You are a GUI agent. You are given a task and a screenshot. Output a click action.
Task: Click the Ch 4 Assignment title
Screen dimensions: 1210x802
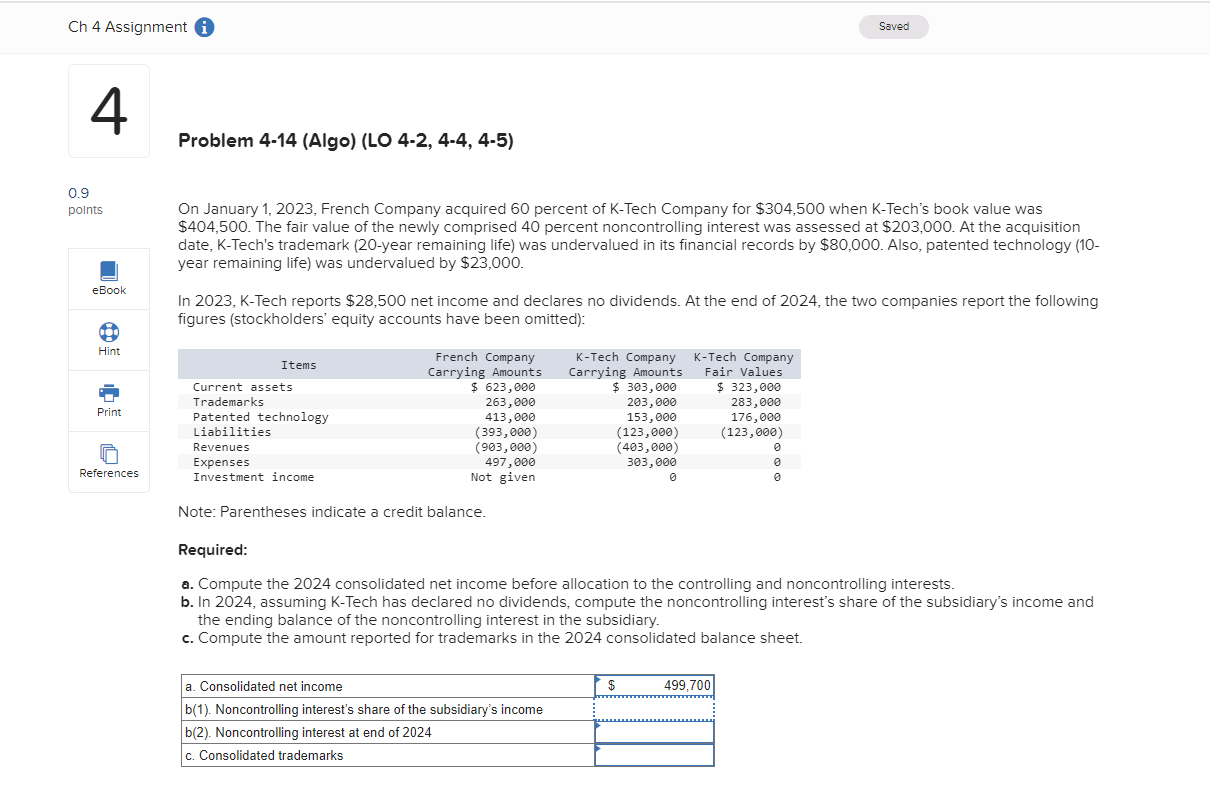[x=127, y=27]
